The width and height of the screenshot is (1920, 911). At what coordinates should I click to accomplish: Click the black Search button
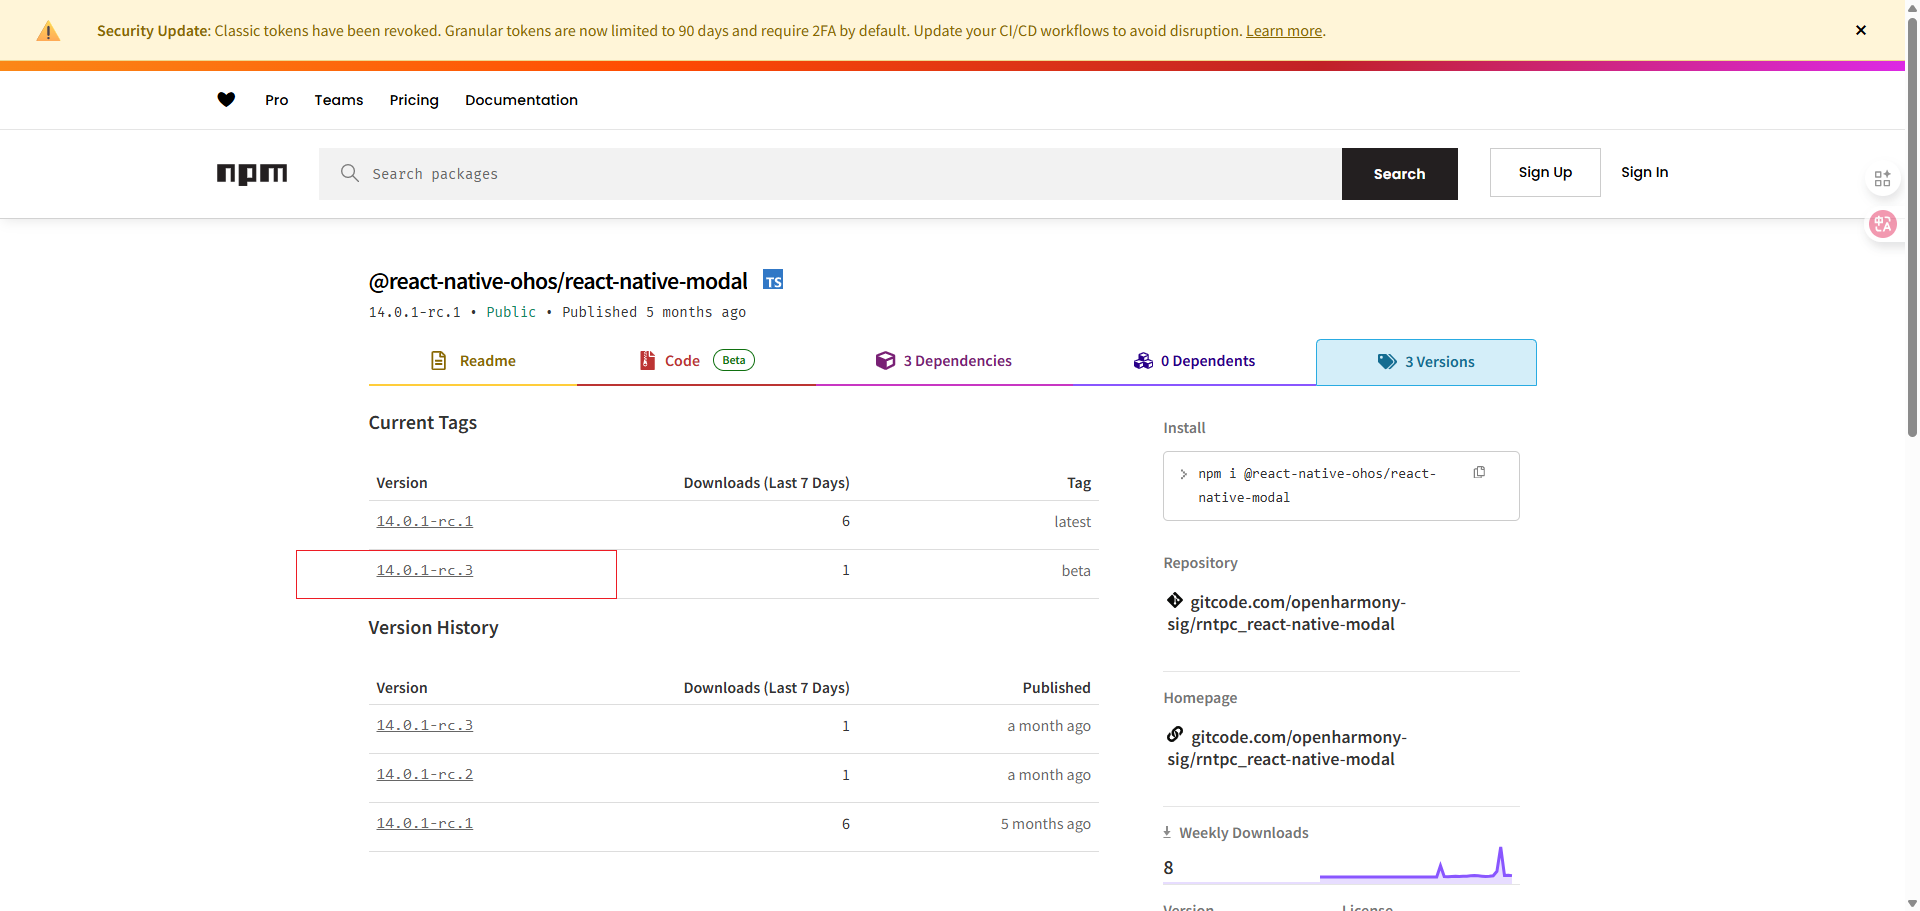tap(1399, 174)
